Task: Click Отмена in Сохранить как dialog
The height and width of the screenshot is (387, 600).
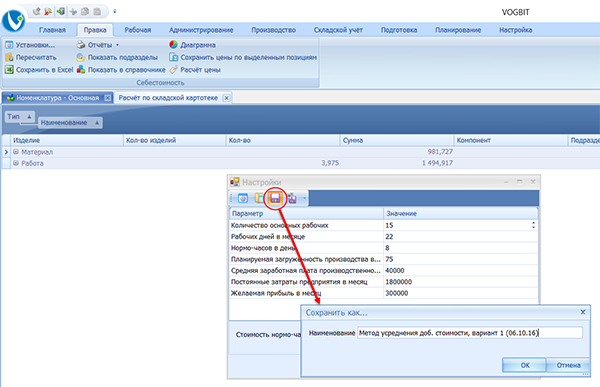Action: (568, 365)
